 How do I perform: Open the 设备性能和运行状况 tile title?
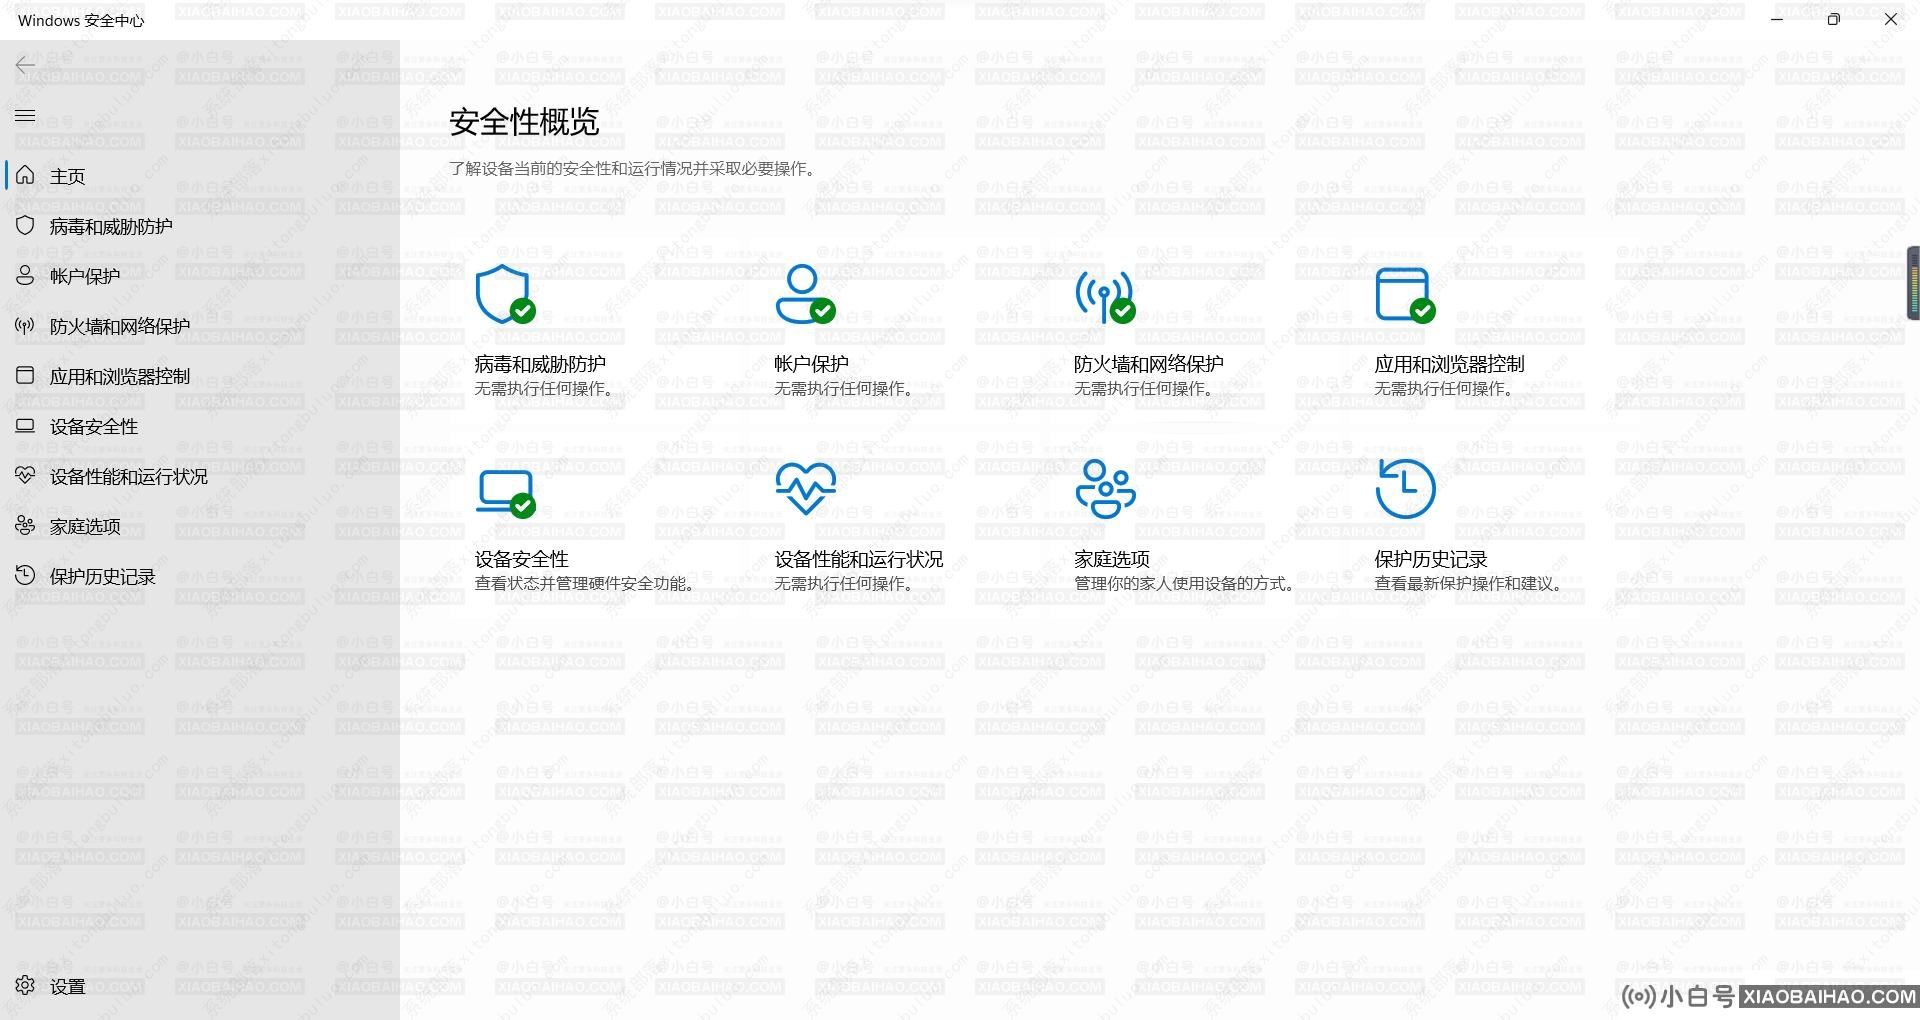point(859,559)
